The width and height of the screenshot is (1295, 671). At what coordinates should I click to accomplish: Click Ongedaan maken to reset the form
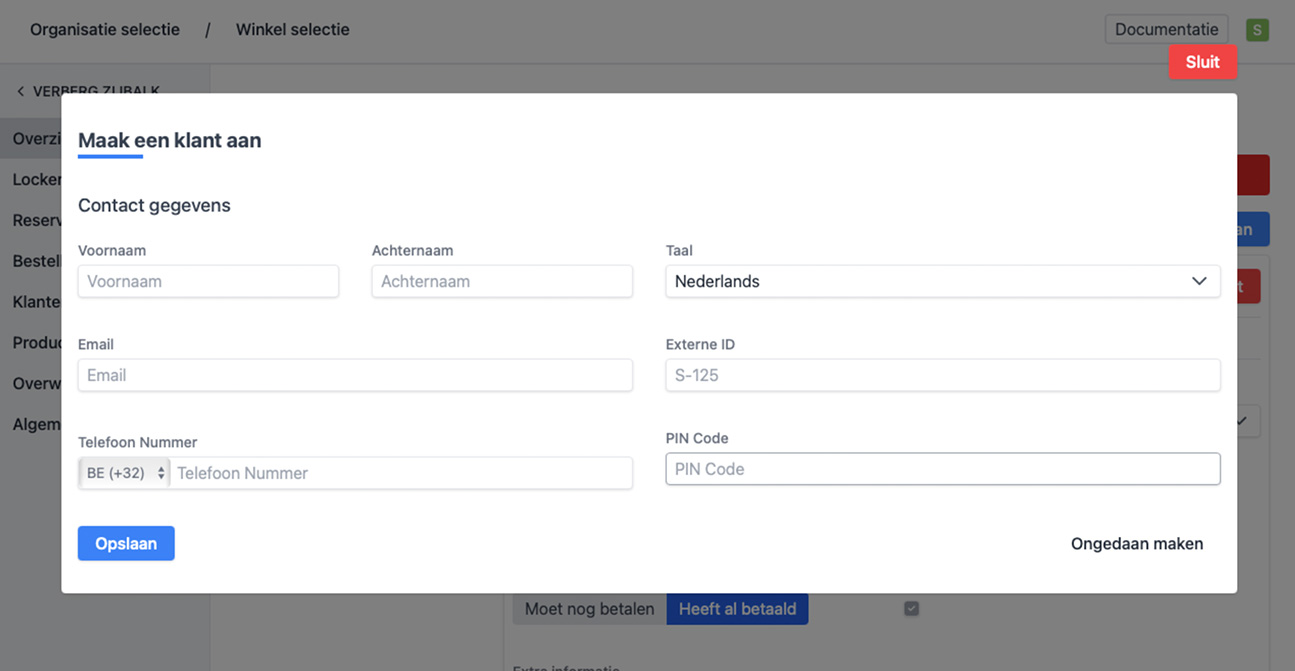pos(1136,544)
